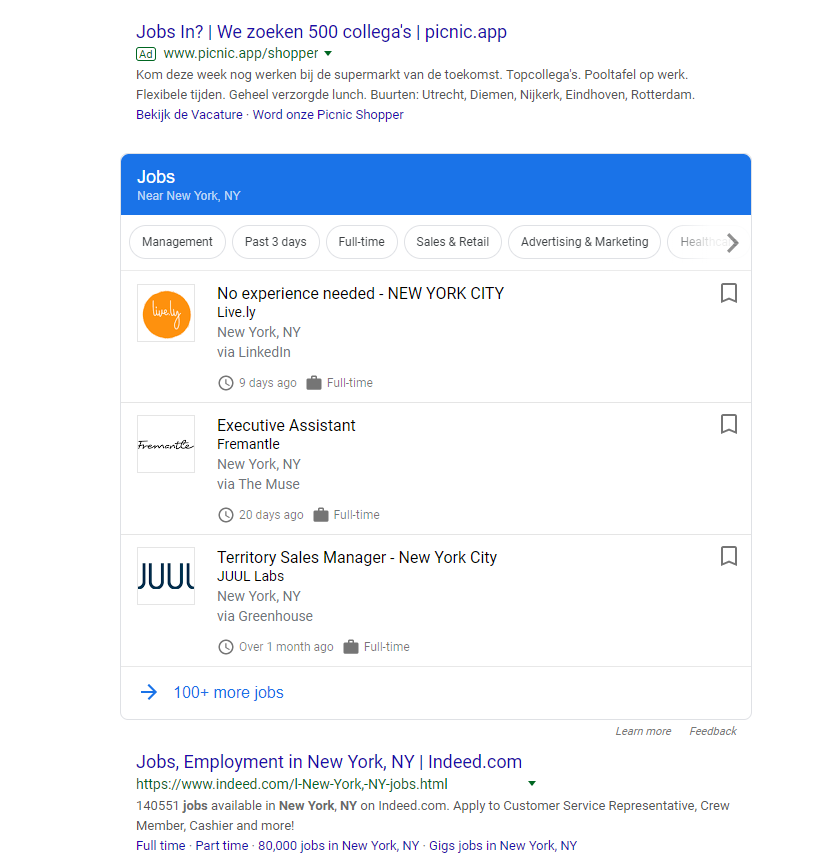Click the JUUL Labs company name
Viewport: 832px width, 865px height.
(250, 576)
